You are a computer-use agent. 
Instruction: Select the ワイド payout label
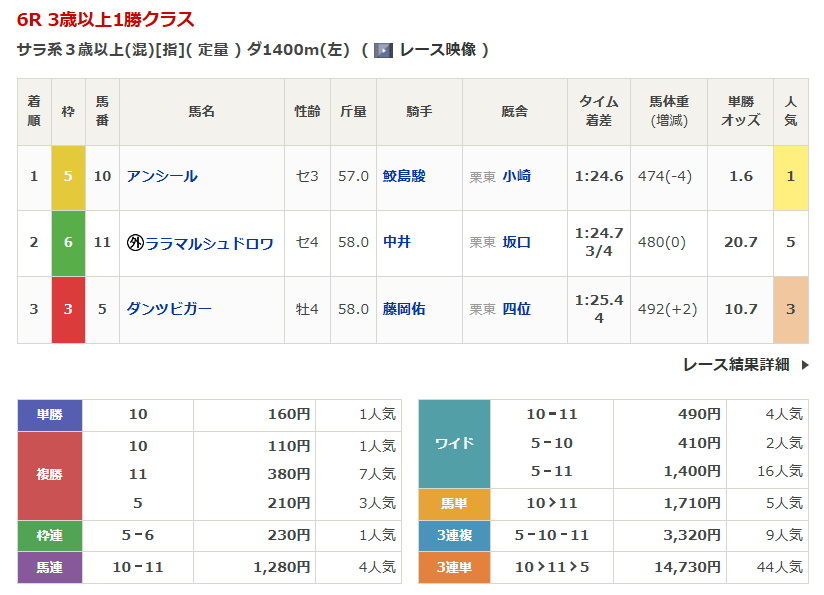click(x=454, y=443)
